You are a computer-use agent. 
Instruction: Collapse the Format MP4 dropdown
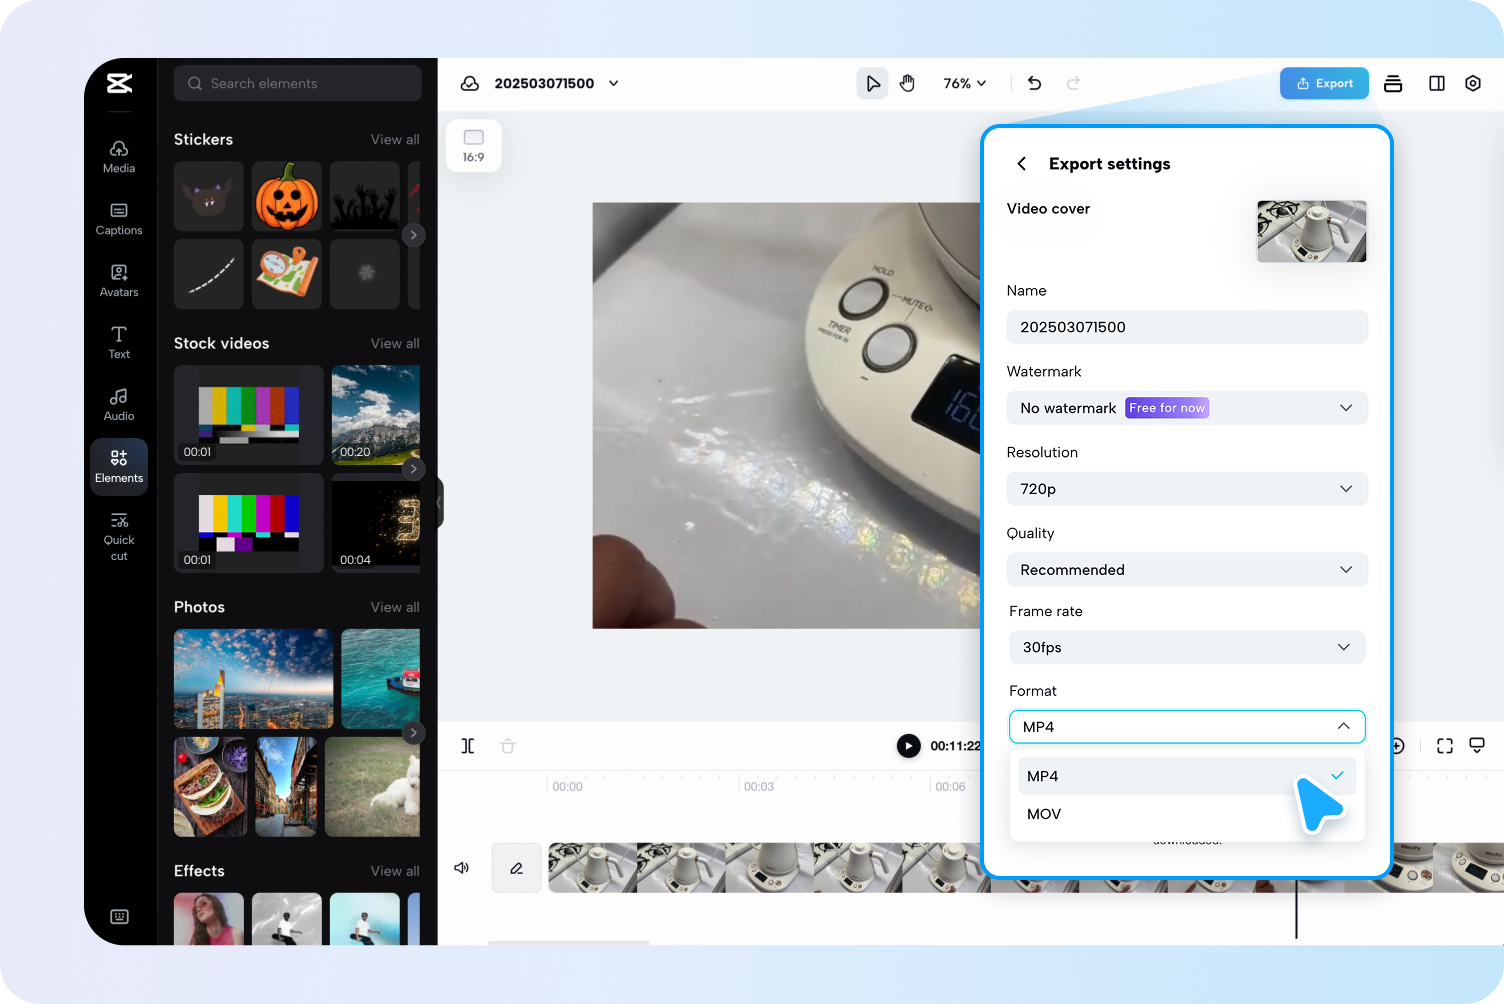[1187, 727]
